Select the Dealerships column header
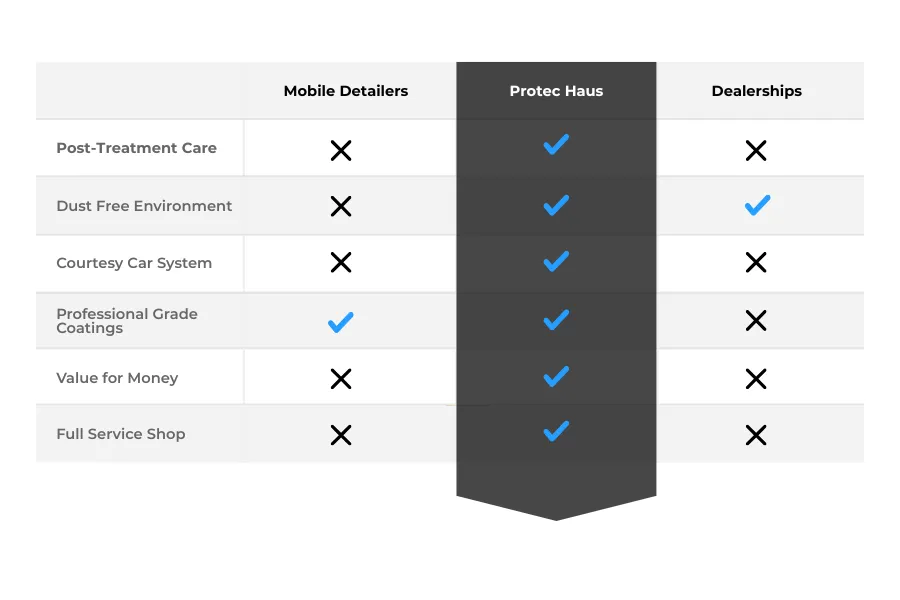This screenshot has width=900, height=600. point(757,91)
